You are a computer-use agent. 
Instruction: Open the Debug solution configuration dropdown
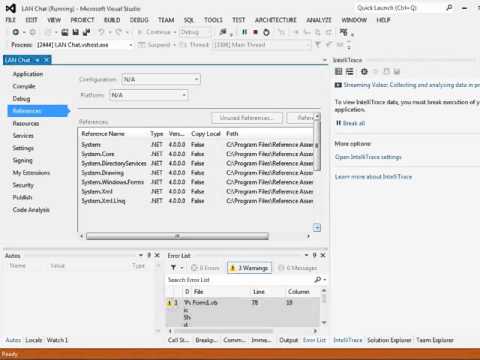(195, 32)
